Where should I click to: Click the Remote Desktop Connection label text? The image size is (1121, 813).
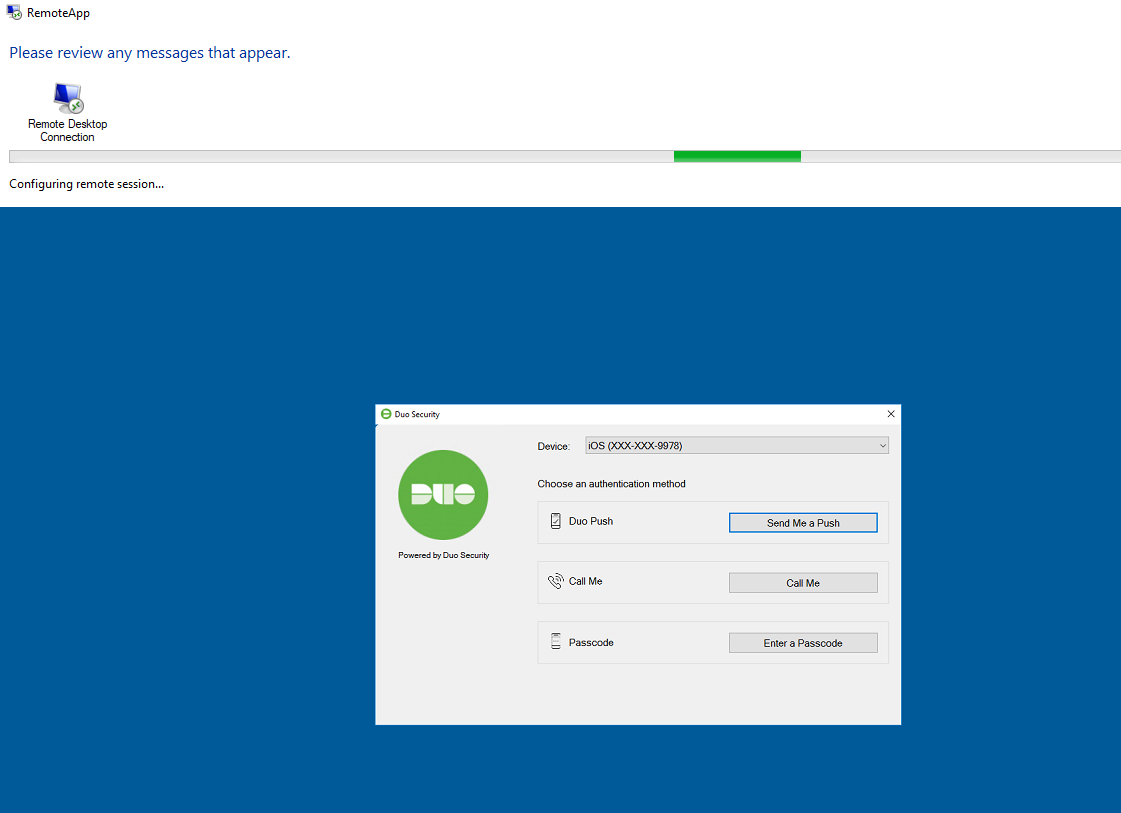(67, 130)
